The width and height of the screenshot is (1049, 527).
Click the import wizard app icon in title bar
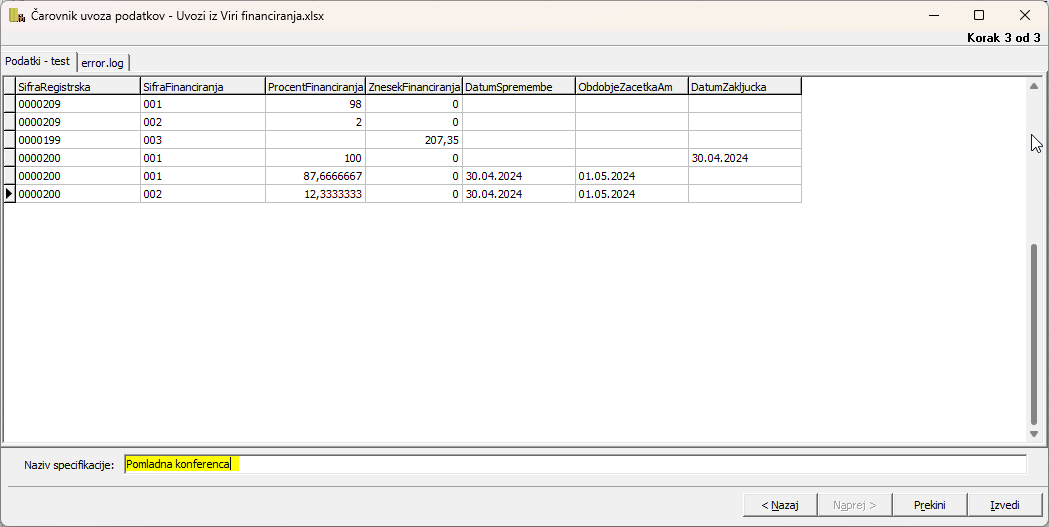[17, 15]
